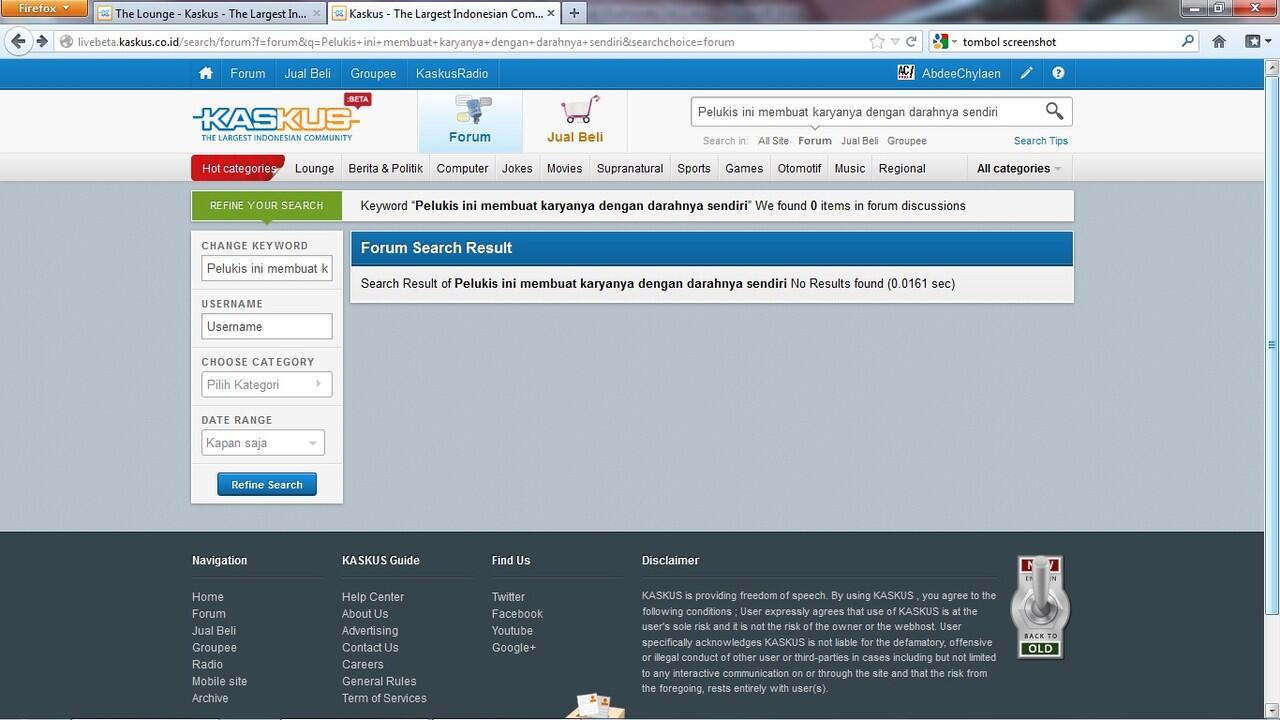Viewport: 1280px width, 720px height.
Task: Open the Search Tips link
Action: [x=1041, y=141]
